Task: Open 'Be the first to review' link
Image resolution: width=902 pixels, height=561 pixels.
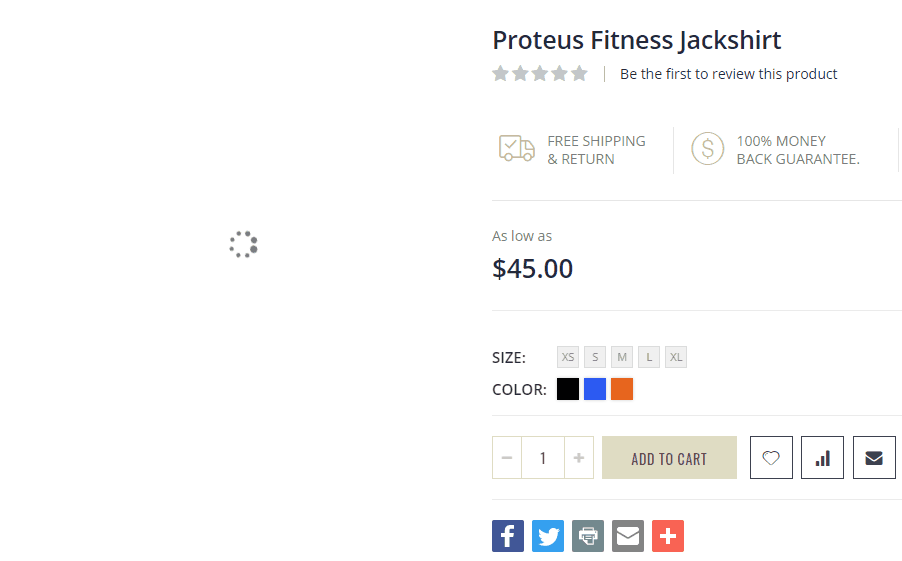Action: point(728,74)
